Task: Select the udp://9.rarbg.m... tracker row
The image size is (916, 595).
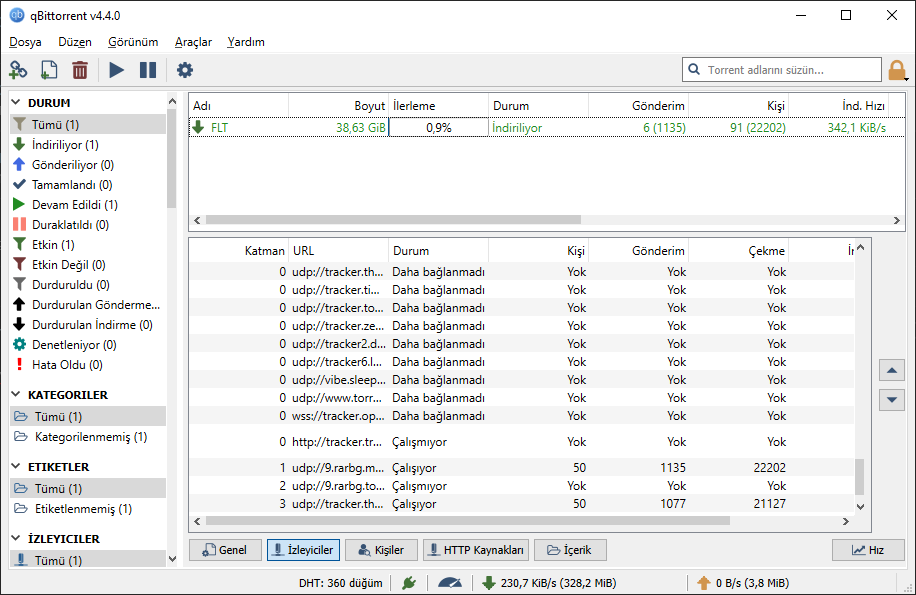Action: click(x=521, y=468)
